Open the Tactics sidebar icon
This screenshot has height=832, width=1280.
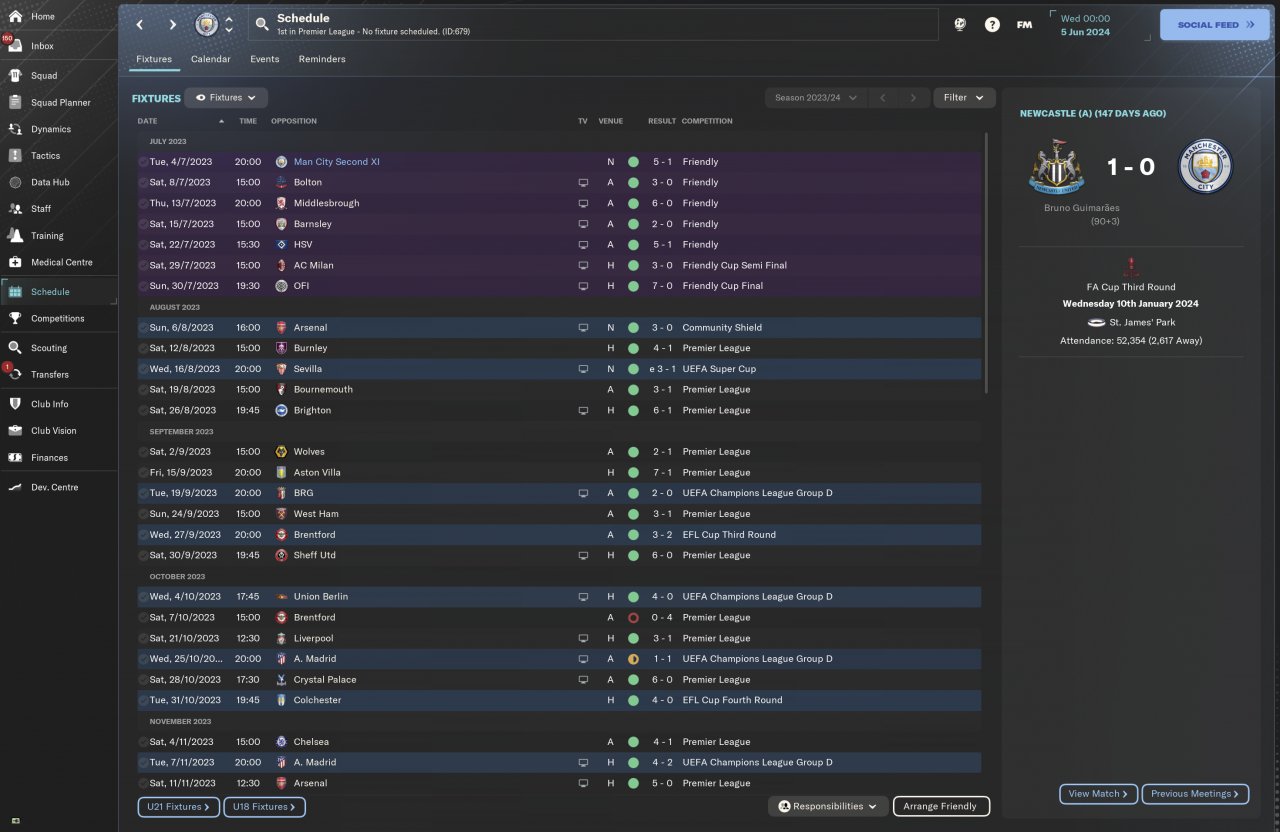(x=15, y=156)
